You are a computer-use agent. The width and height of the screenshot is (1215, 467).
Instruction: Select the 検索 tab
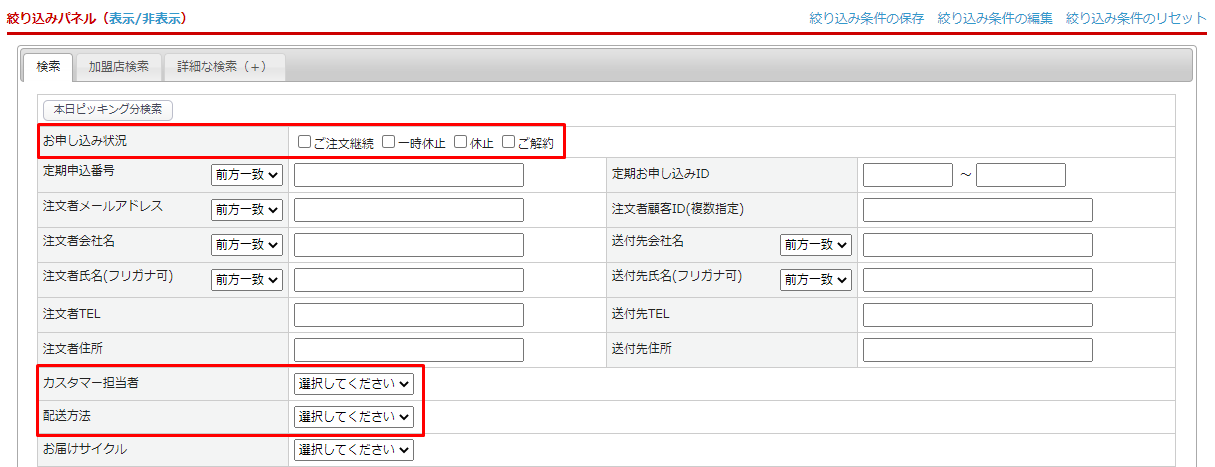tap(48, 67)
